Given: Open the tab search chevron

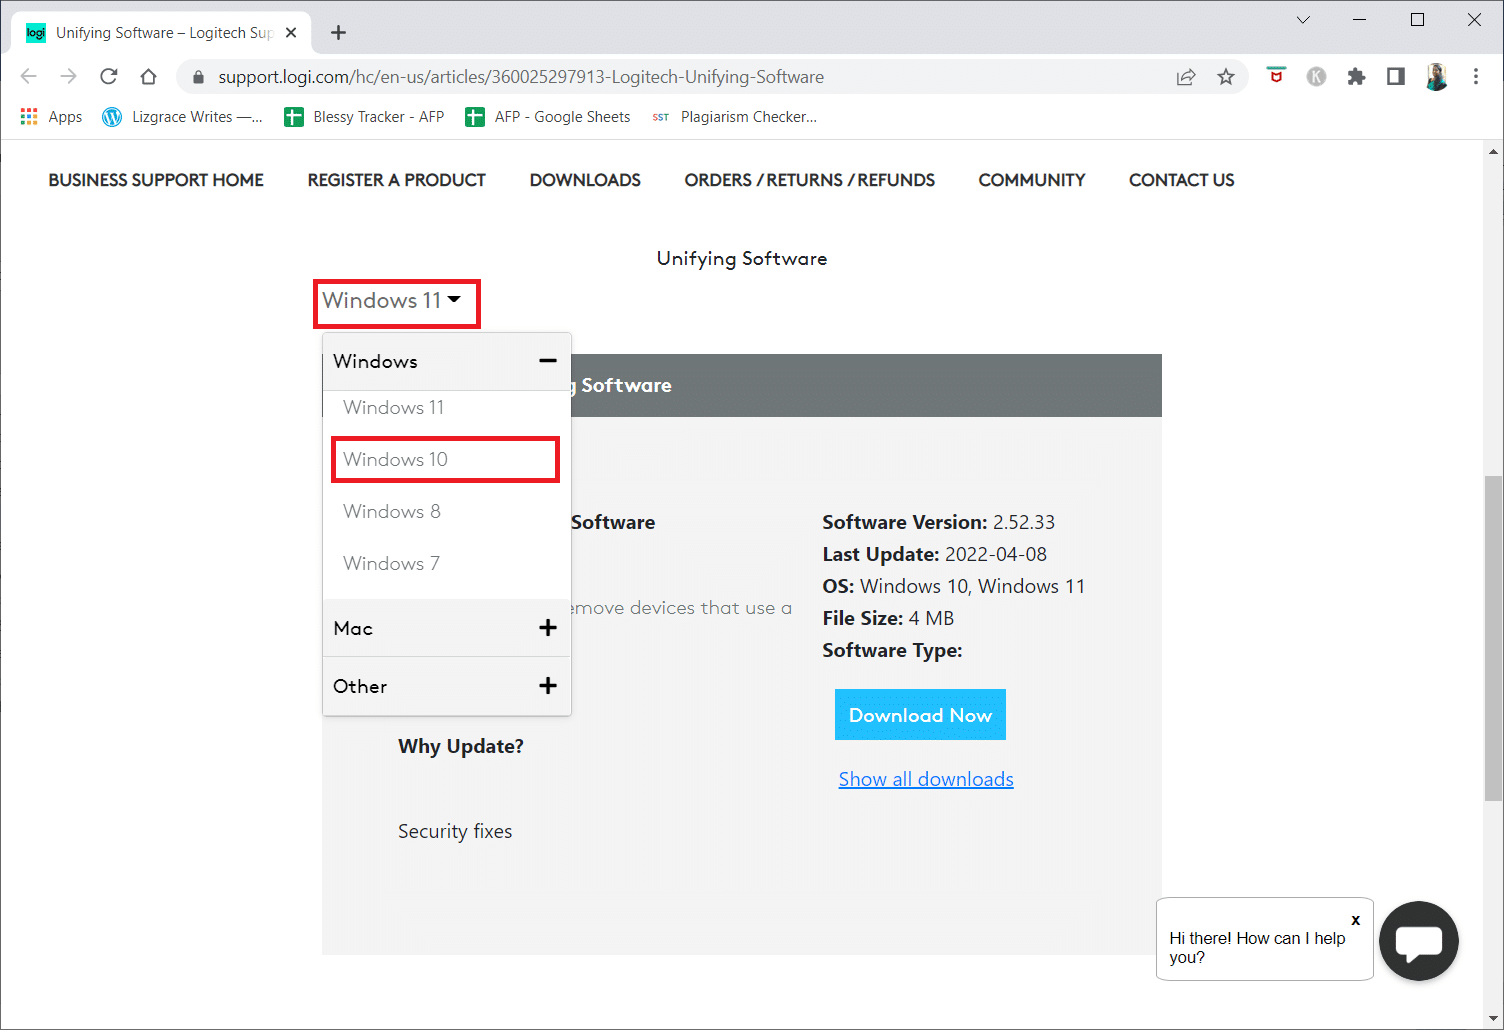Looking at the screenshot, I should pyautogui.click(x=1303, y=20).
